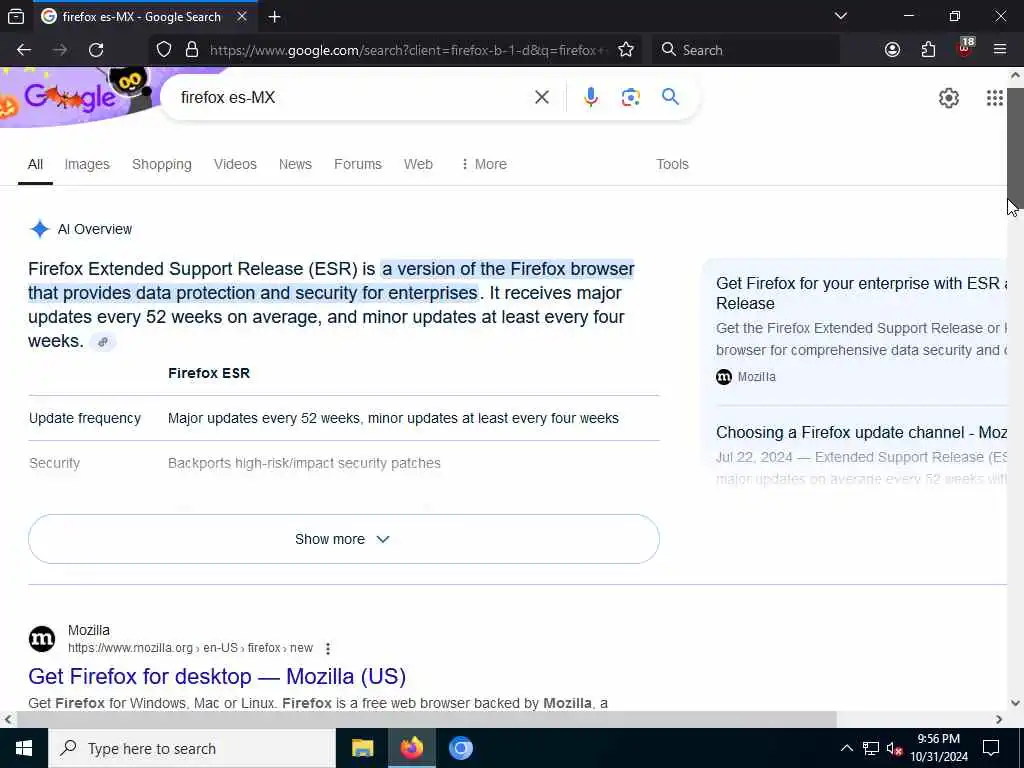Image resolution: width=1024 pixels, height=768 pixels.
Task: Start Google voice search microphone
Action: tap(590, 97)
